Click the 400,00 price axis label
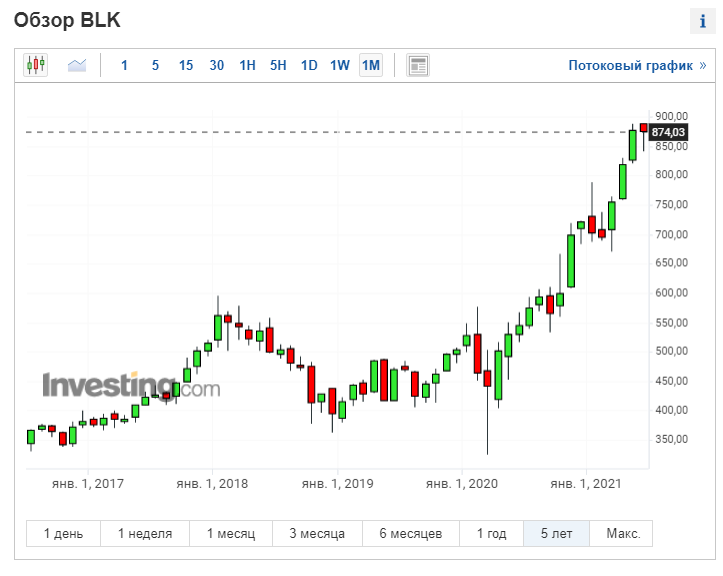 [x=671, y=410]
